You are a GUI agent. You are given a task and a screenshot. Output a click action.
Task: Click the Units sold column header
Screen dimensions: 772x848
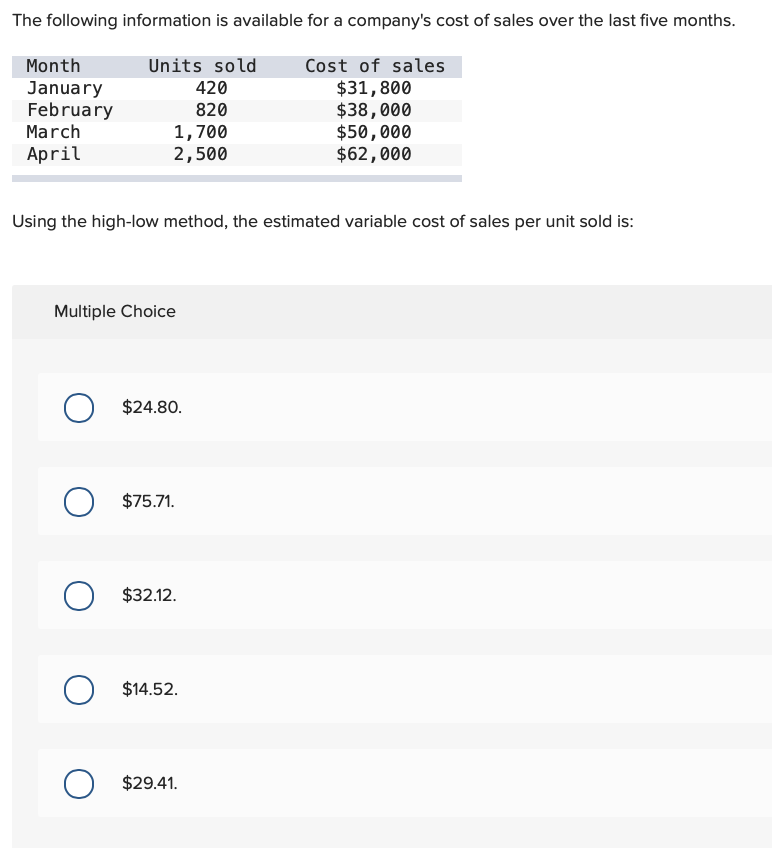[x=201, y=66]
